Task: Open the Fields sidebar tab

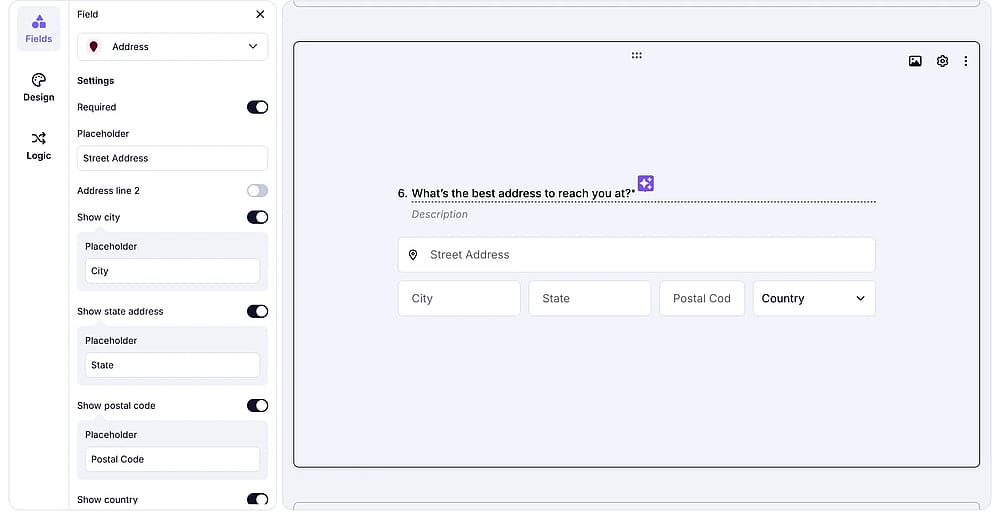Action: (39, 29)
